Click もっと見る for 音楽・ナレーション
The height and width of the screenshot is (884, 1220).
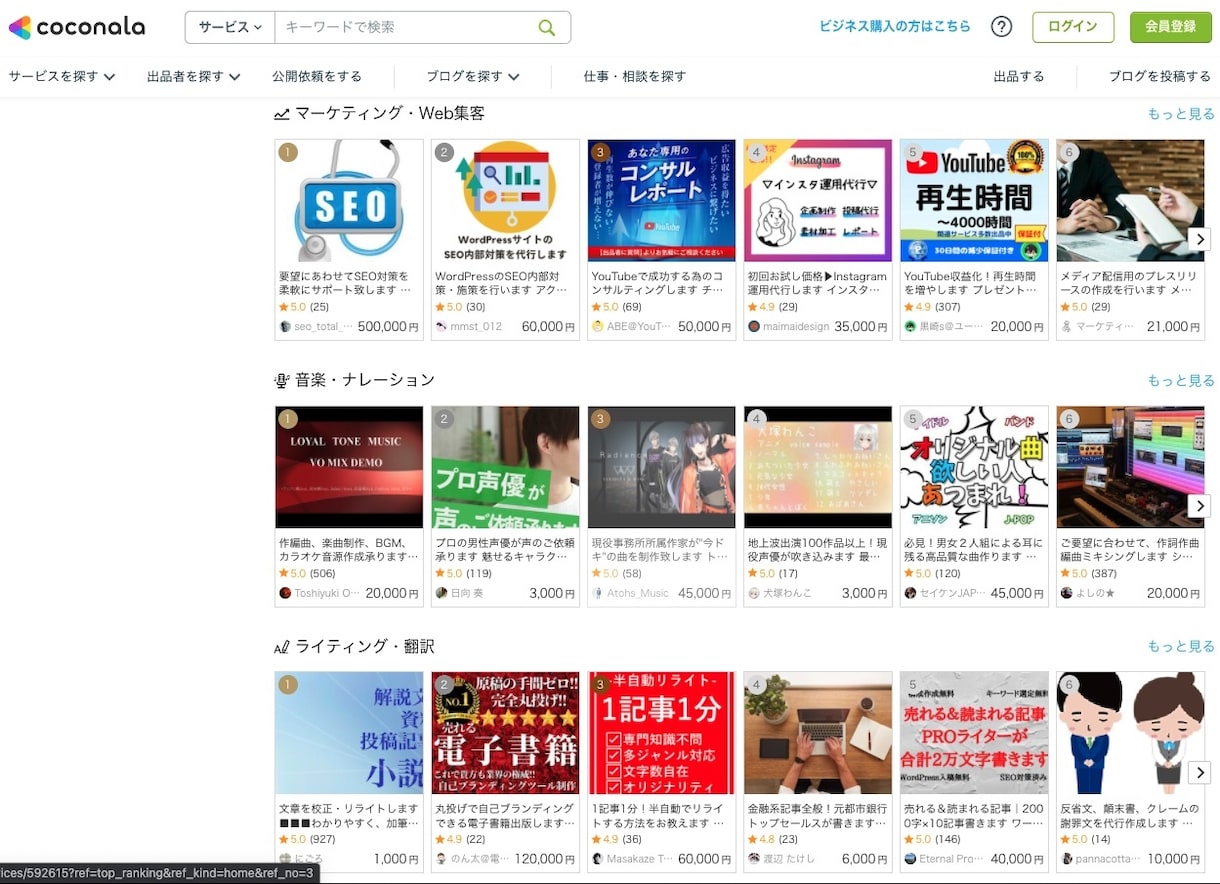click(1181, 380)
